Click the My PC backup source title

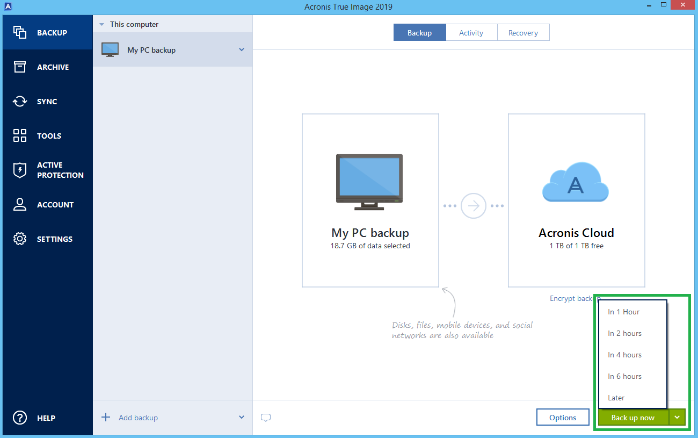pyautogui.click(x=370, y=233)
